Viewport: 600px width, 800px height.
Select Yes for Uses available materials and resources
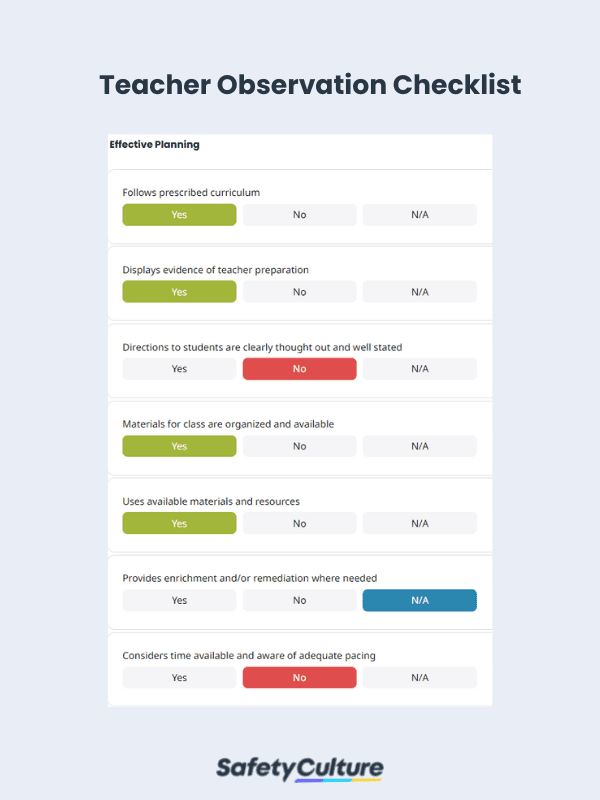click(x=178, y=523)
